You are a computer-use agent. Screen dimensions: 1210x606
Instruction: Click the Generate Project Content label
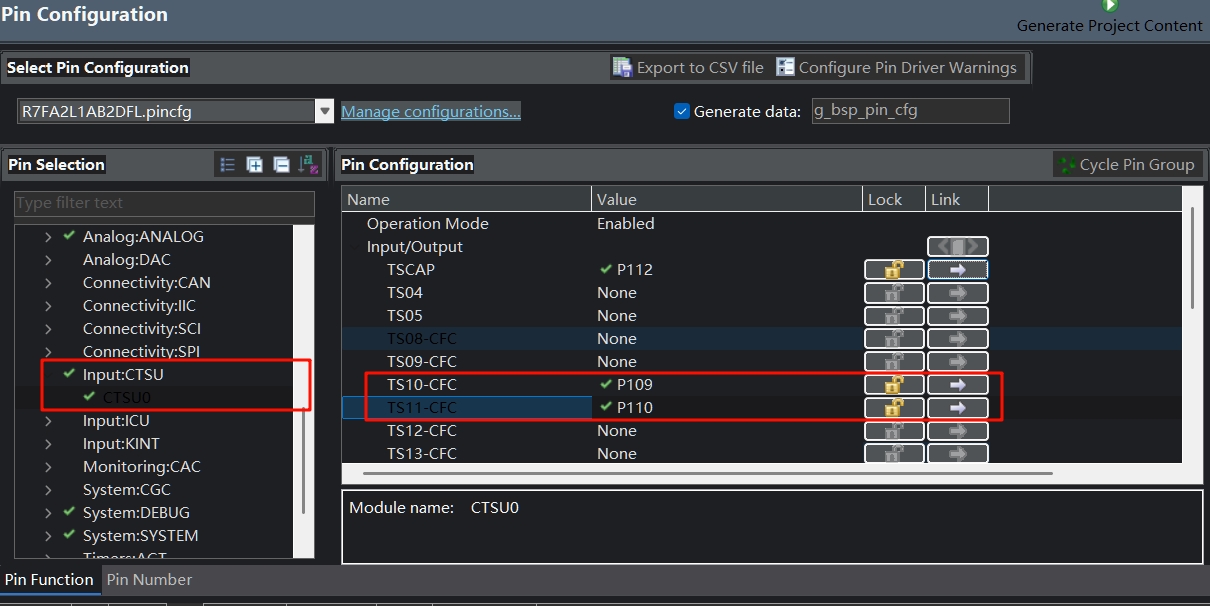click(x=1110, y=26)
